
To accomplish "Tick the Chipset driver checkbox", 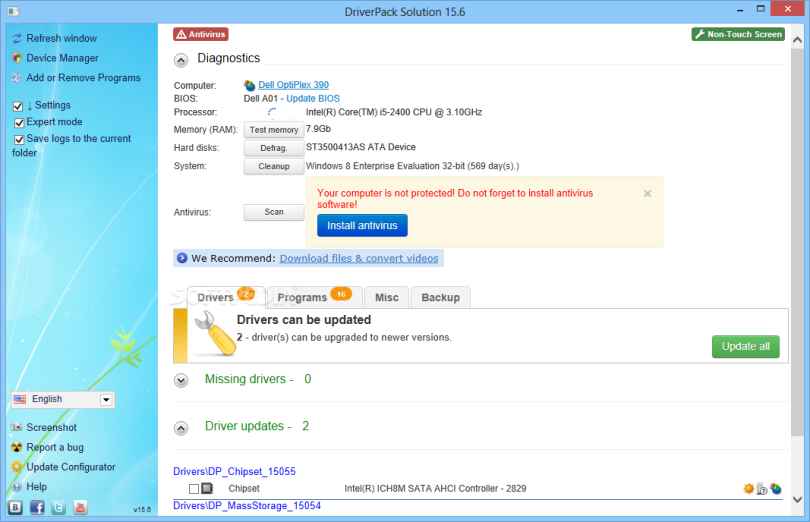I will pos(194,489).
